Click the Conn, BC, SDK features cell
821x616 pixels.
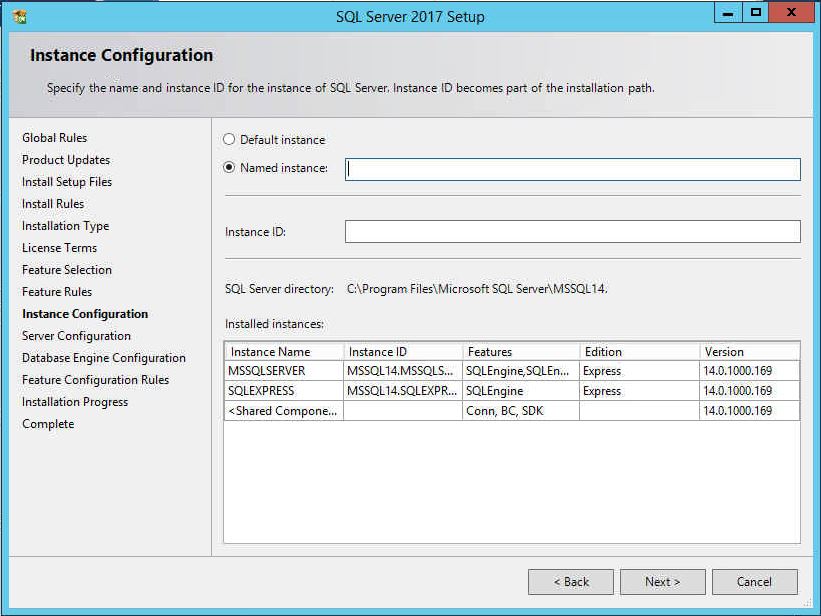[520, 411]
